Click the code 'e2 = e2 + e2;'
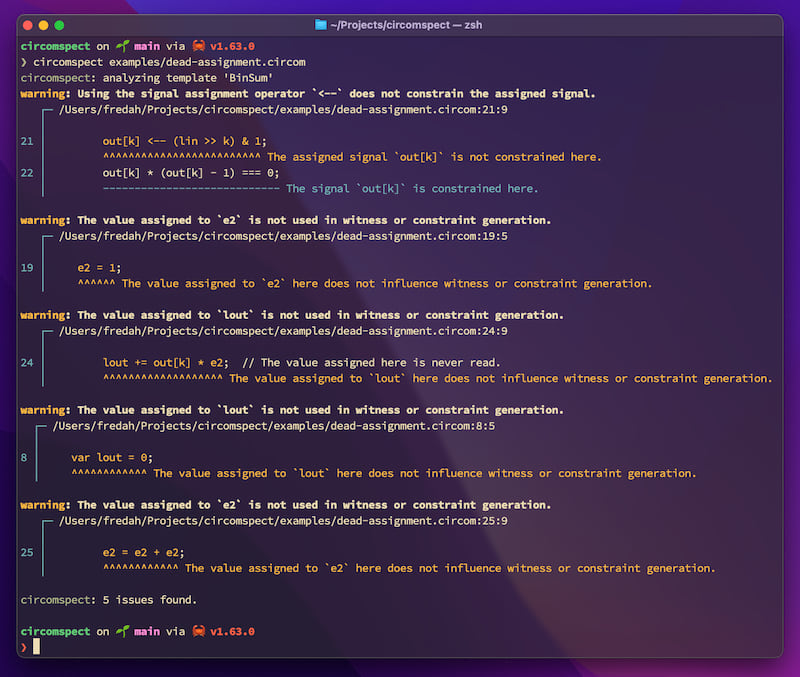Image resolution: width=800 pixels, height=677 pixels. point(143,553)
